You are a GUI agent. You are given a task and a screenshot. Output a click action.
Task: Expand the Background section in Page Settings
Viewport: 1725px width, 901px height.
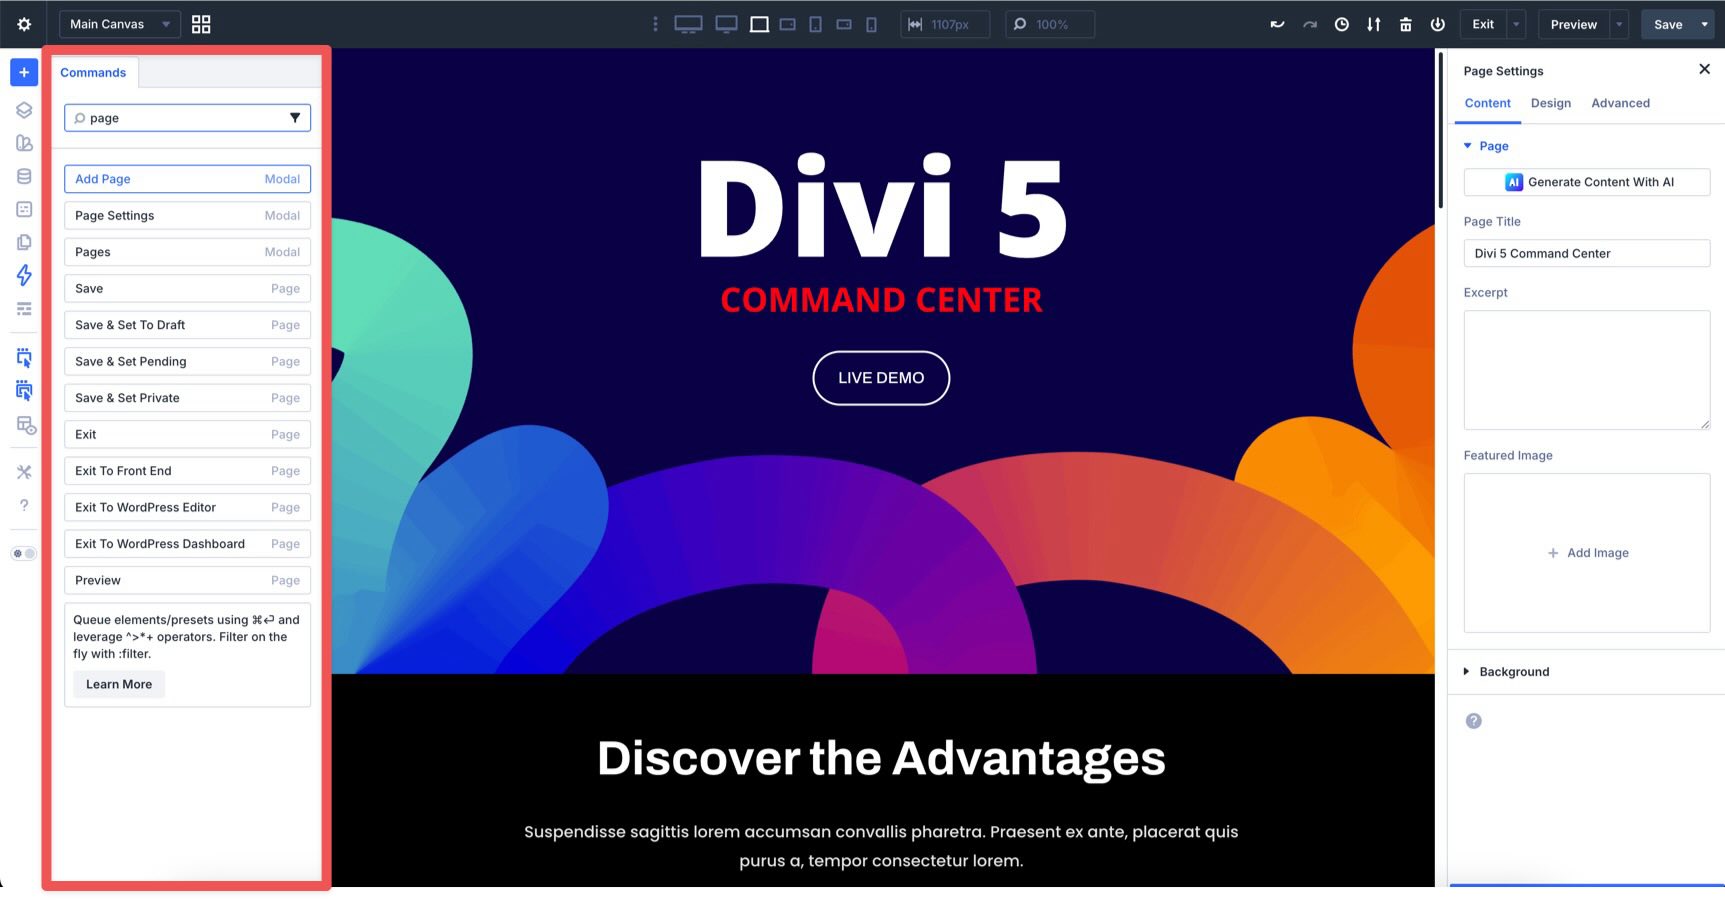[x=1513, y=671]
